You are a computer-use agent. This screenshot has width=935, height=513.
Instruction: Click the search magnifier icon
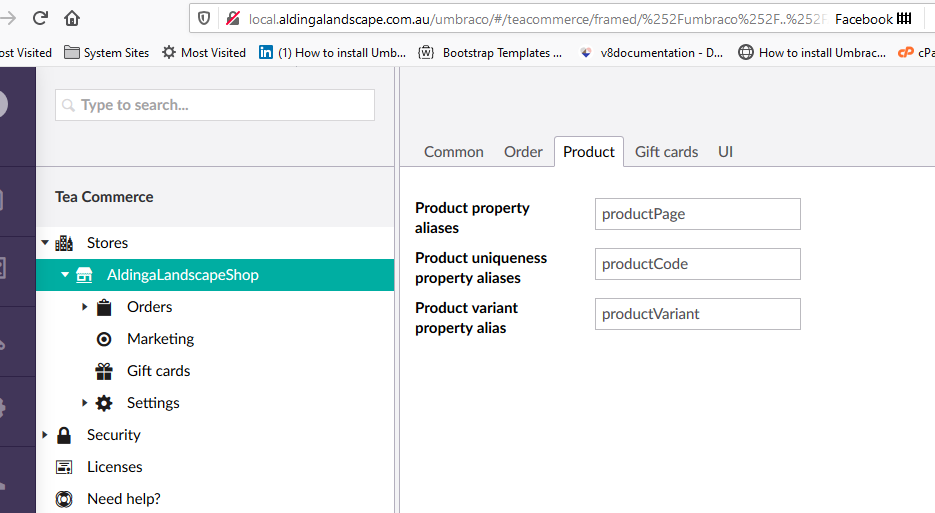click(69, 105)
